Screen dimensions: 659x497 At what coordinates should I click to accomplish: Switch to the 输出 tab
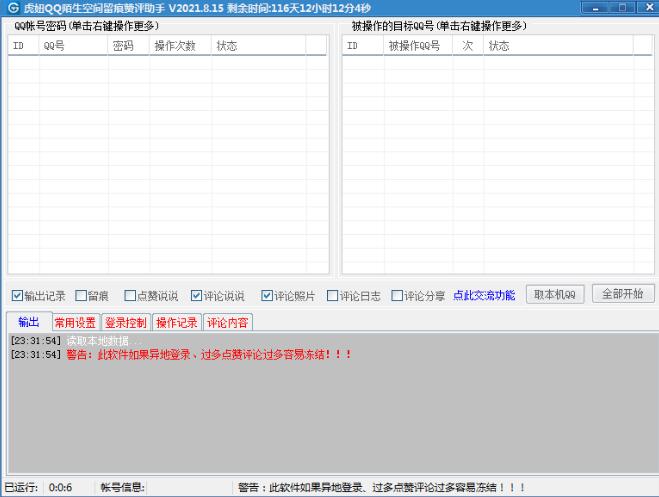(x=29, y=322)
